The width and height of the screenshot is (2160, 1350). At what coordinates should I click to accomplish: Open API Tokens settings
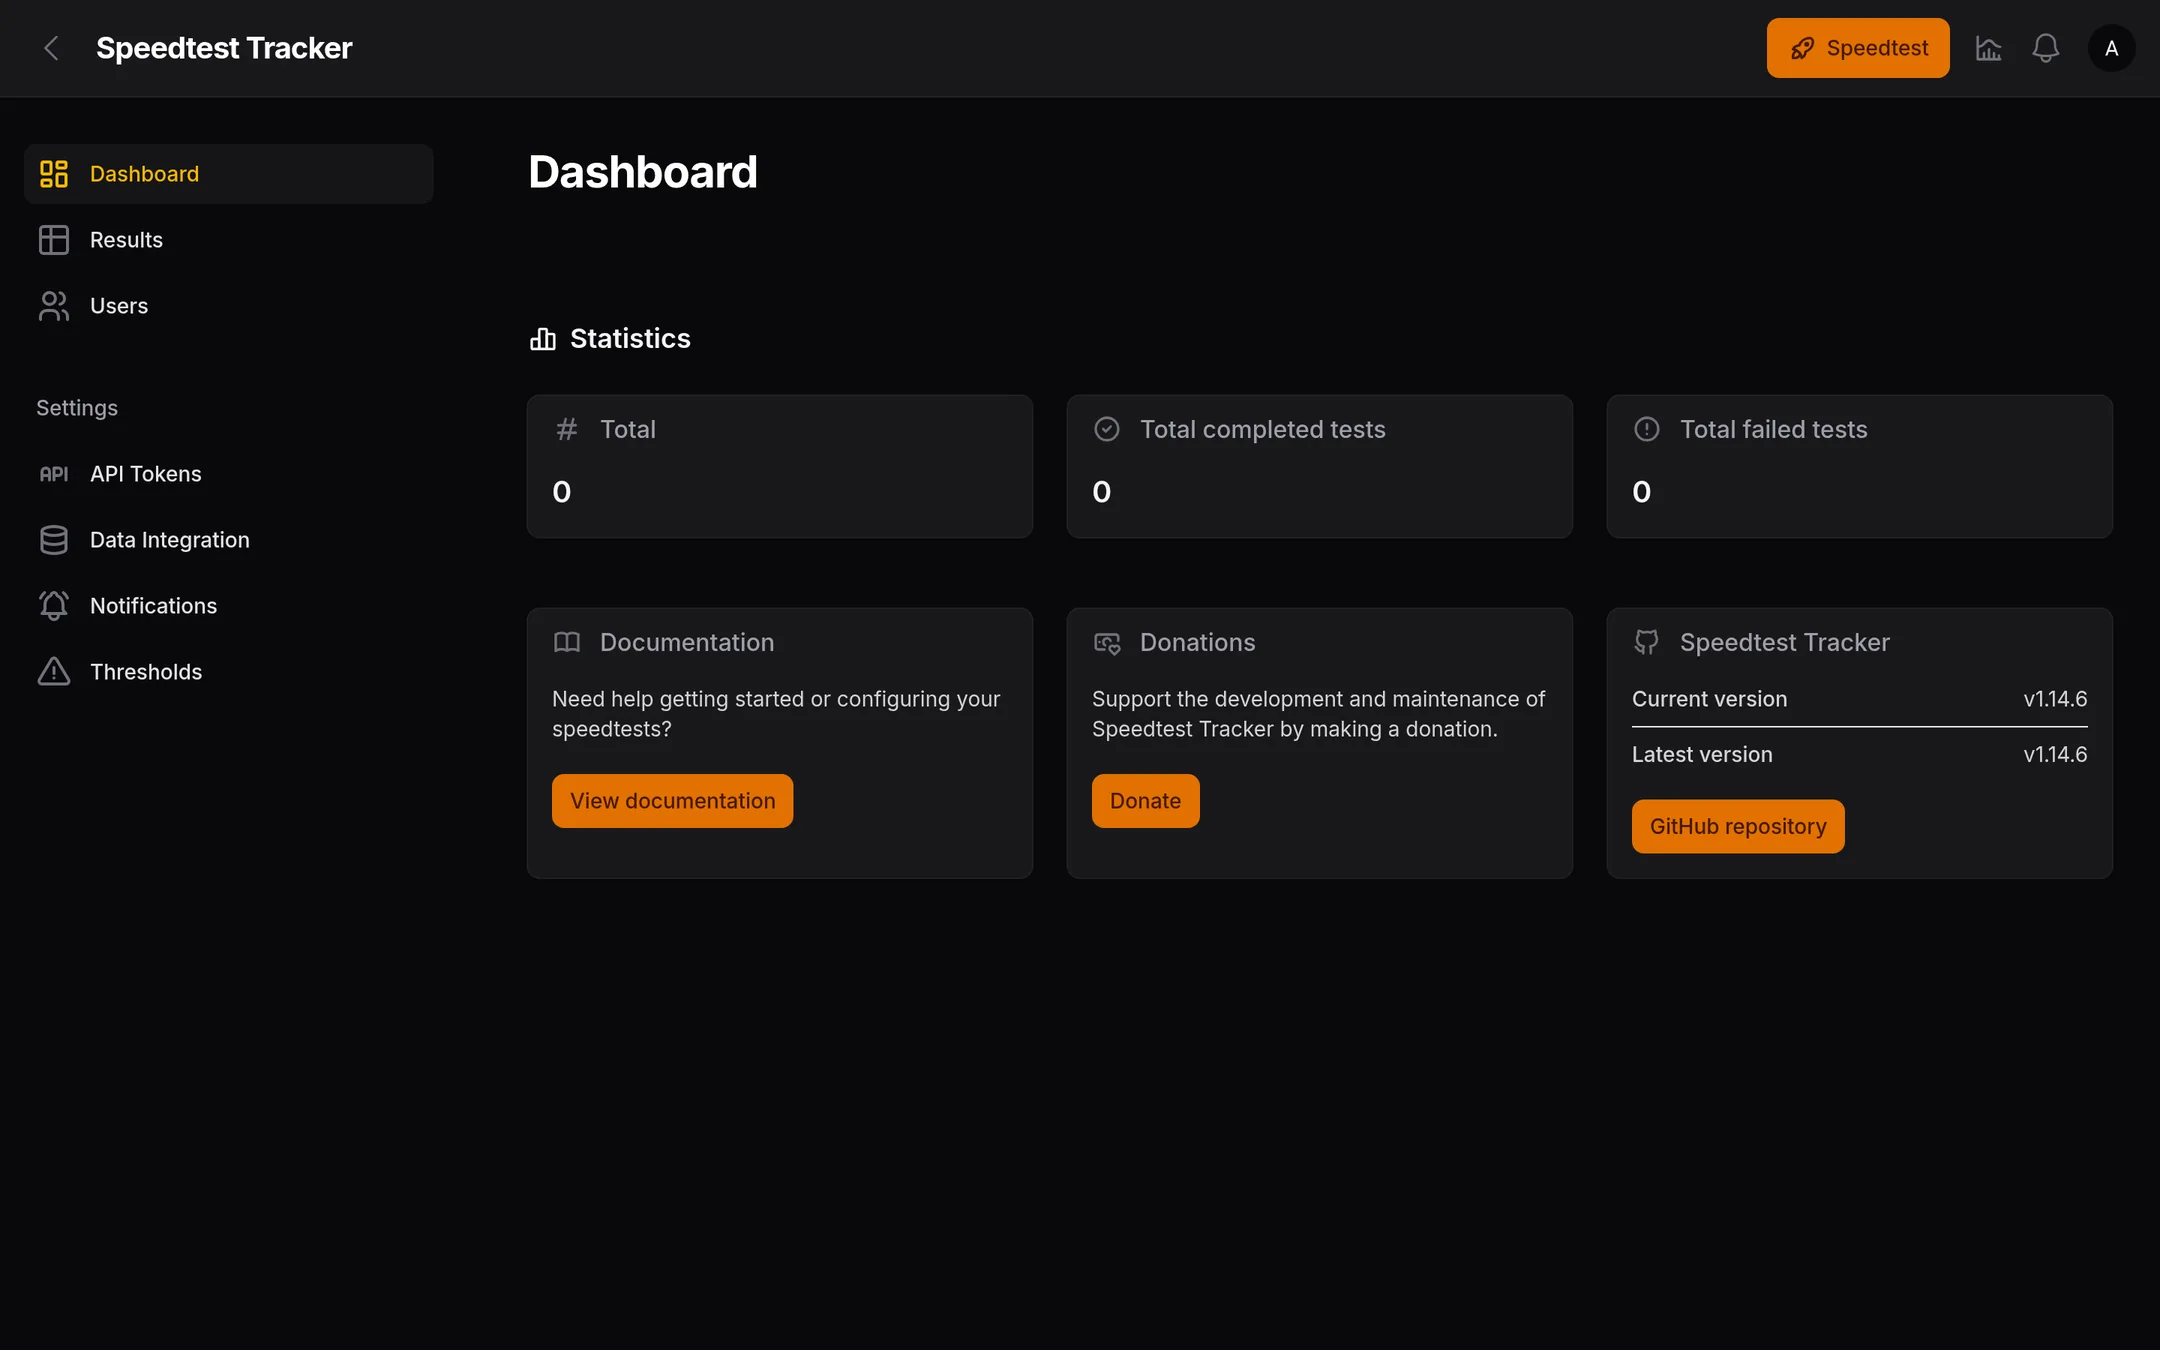228,474
